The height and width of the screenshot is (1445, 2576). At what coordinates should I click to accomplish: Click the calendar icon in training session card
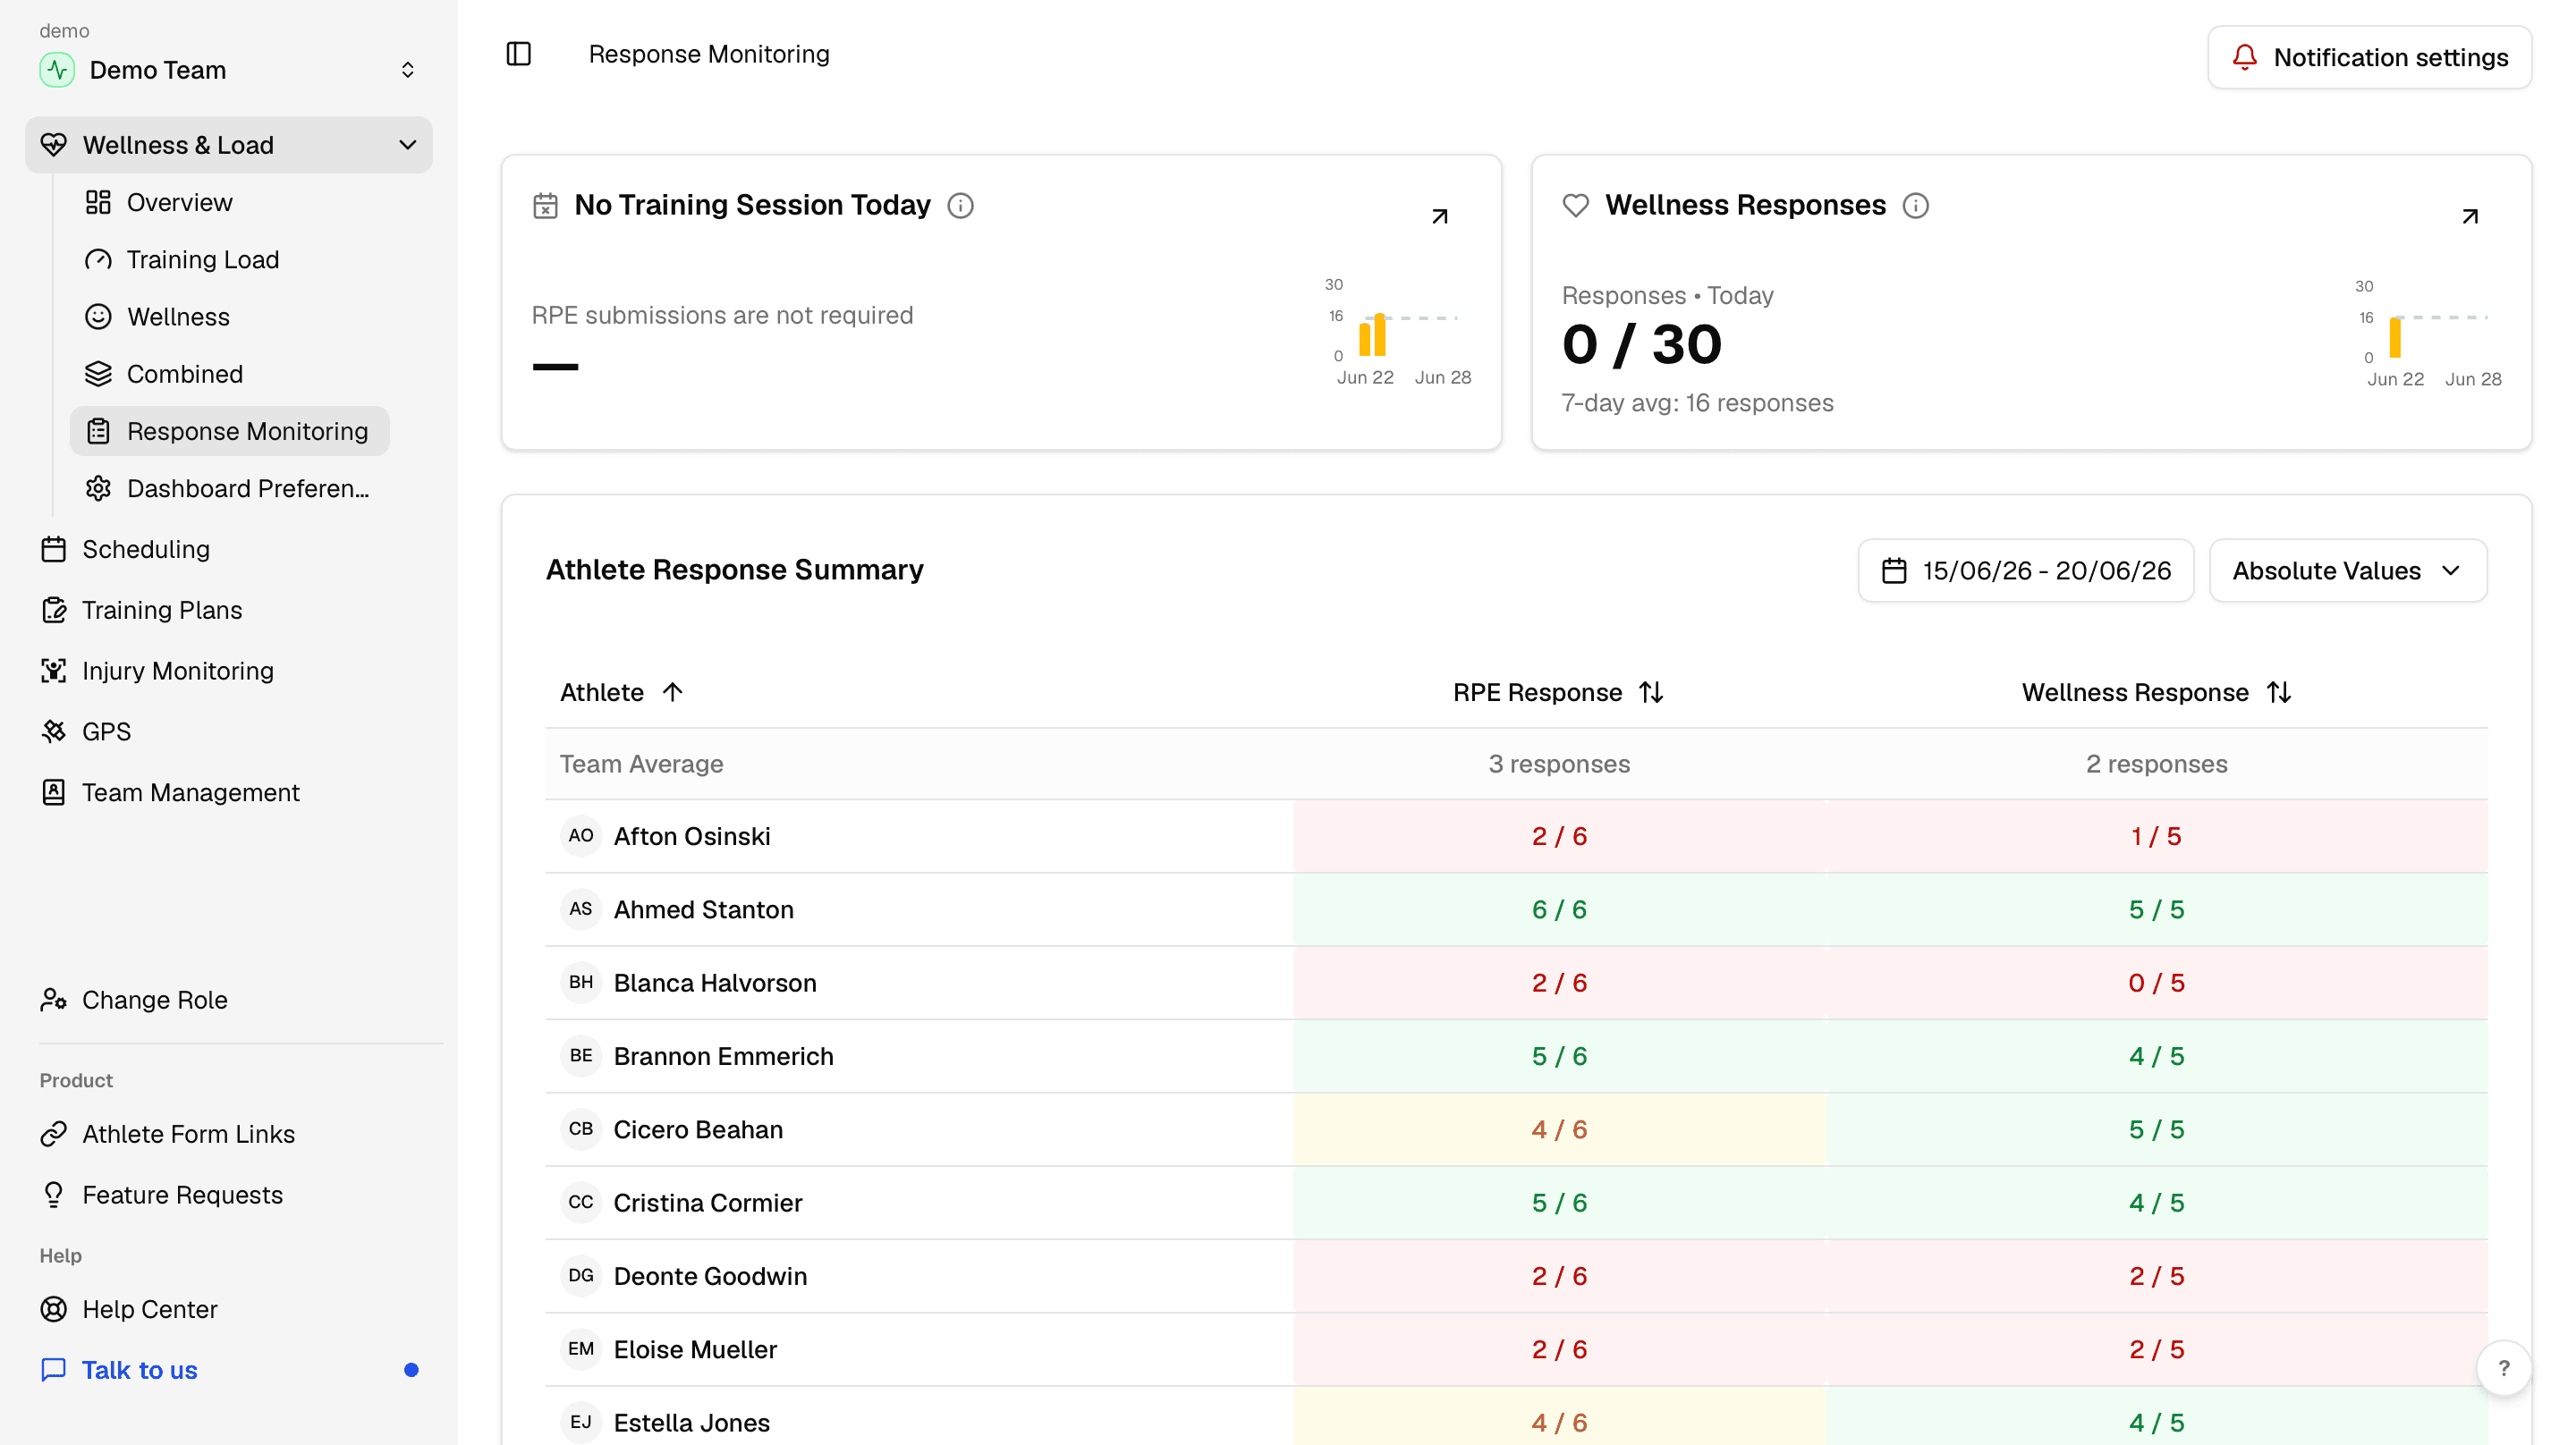(x=545, y=206)
